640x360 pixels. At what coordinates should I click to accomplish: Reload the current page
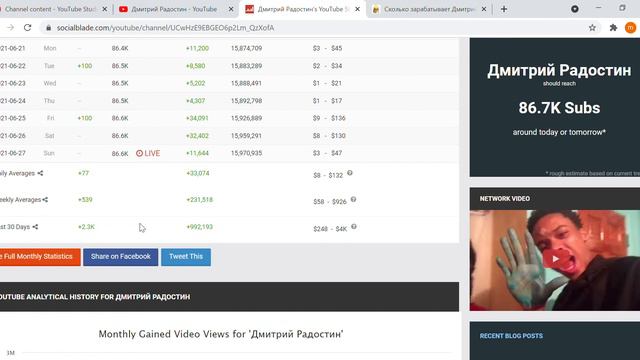point(27,28)
